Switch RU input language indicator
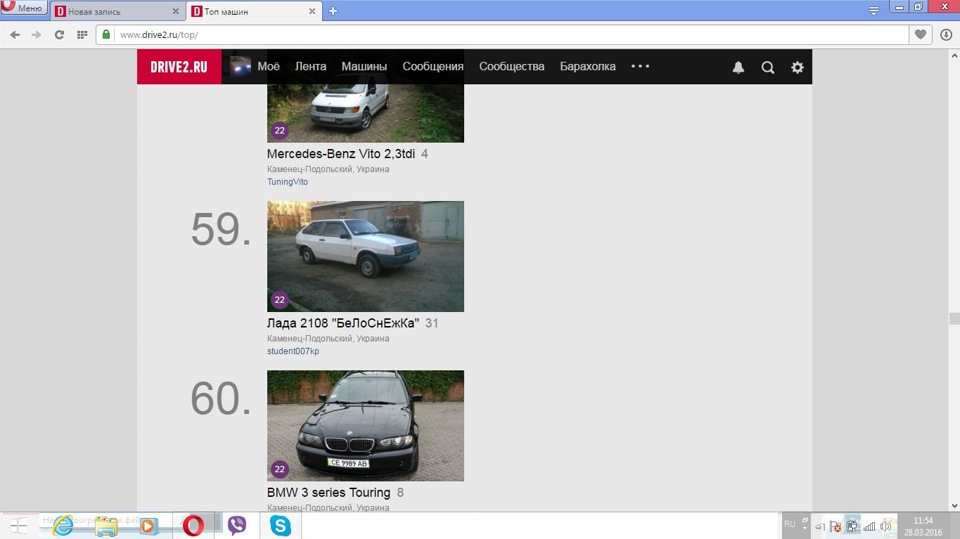Viewport: 960px width, 539px height. (790, 524)
